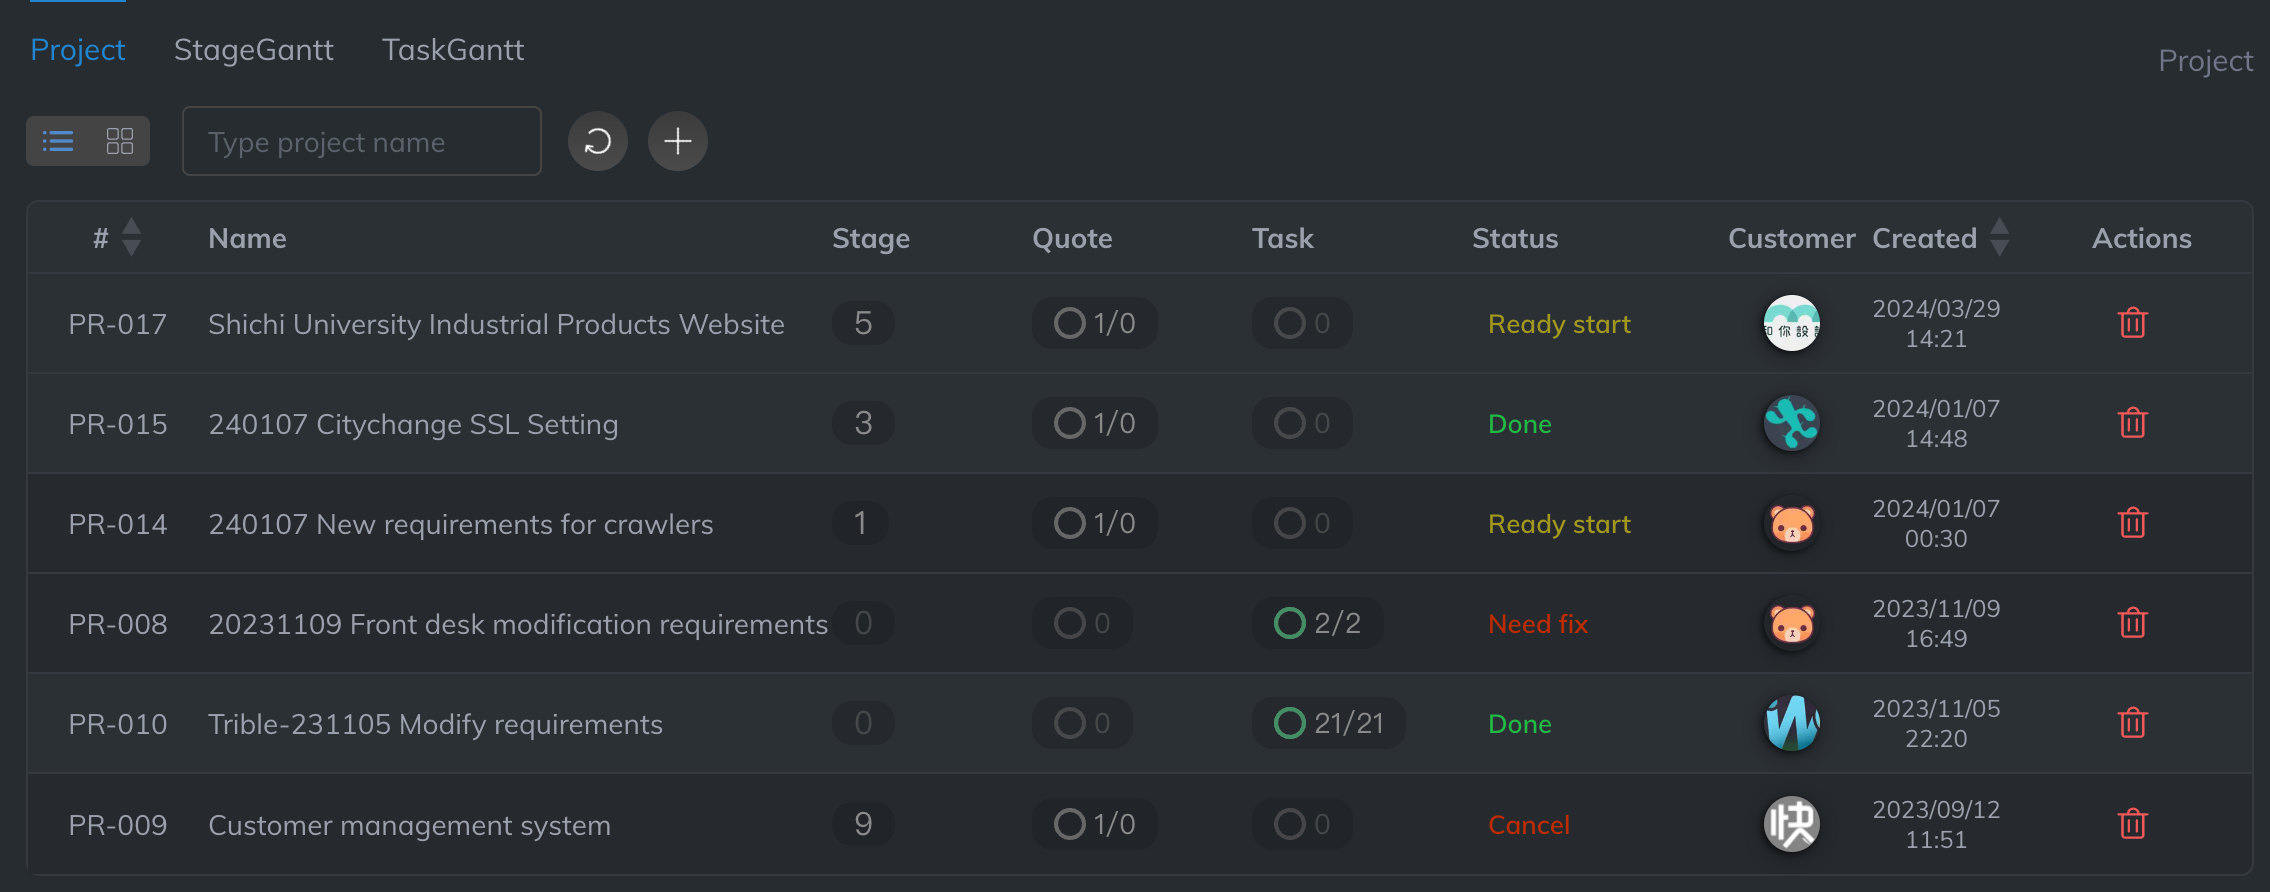This screenshot has width=2270, height=892.
Task: Delete project PR-015 with trash icon
Action: coord(2132,423)
